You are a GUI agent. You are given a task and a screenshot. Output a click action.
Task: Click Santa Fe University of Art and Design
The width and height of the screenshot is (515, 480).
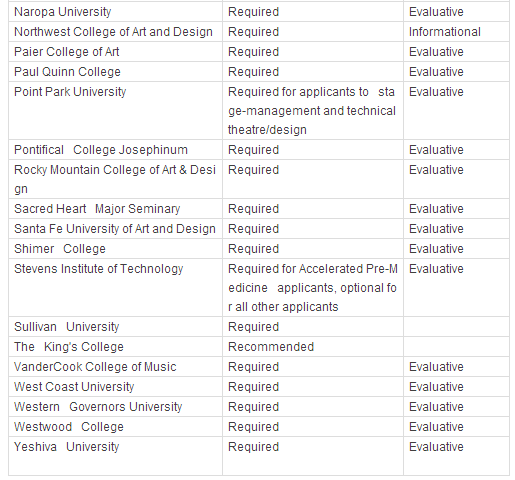click(115, 229)
